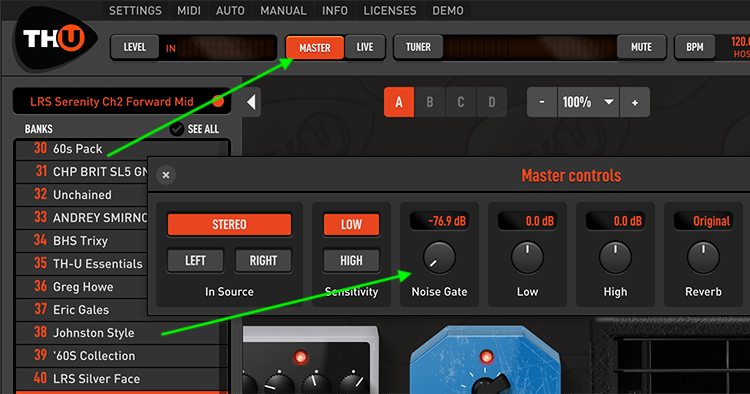Select the Eric Gales bank
The image size is (750, 394).
[x=82, y=309]
